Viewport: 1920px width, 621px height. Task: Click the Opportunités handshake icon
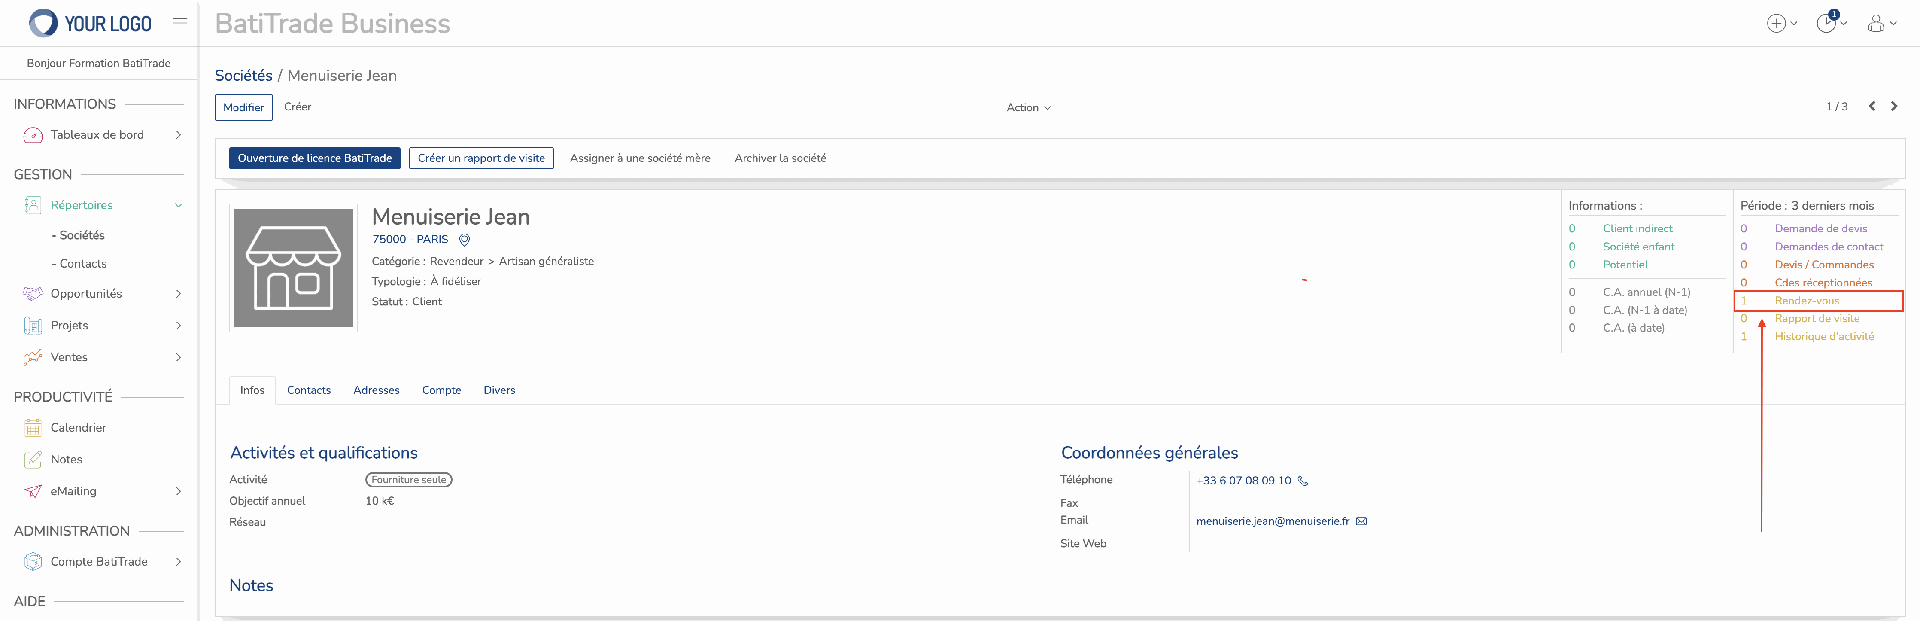click(x=33, y=294)
